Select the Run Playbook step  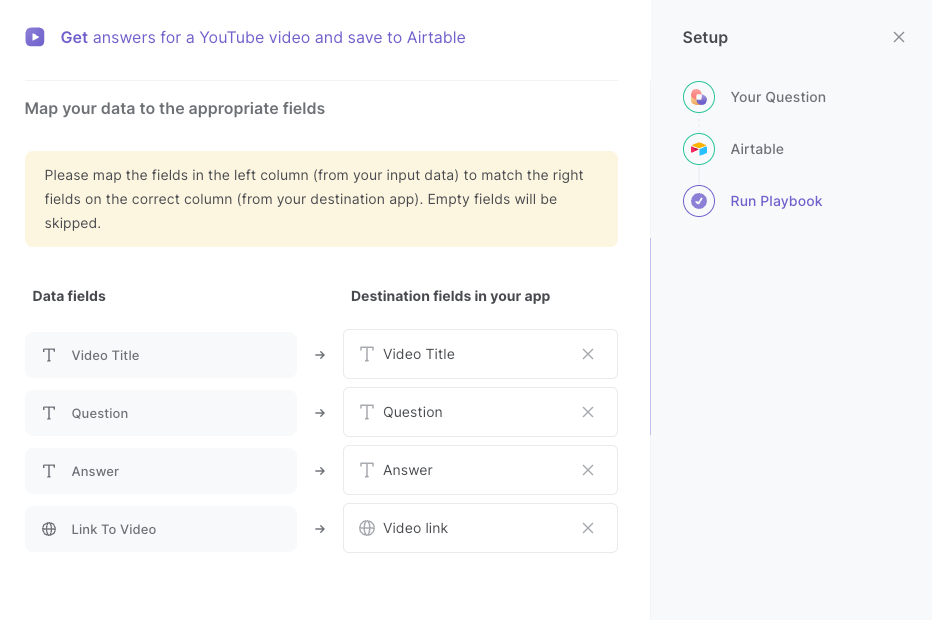coord(776,201)
